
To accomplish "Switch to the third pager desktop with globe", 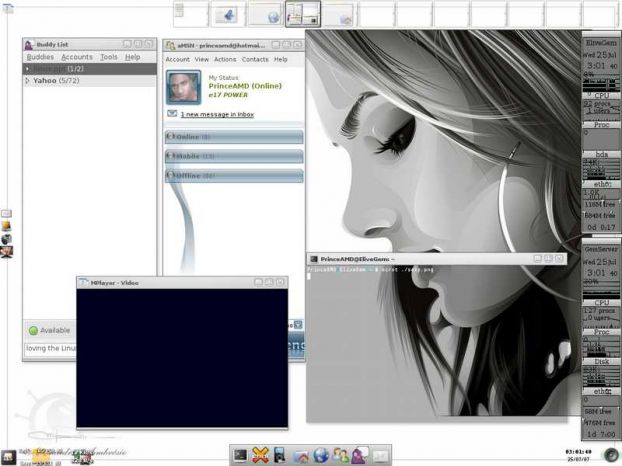I will point(265,14).
